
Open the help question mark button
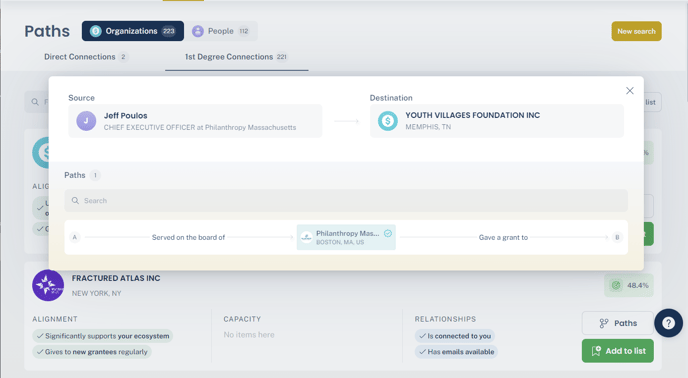pyautogui.click(x=668, y=323)
